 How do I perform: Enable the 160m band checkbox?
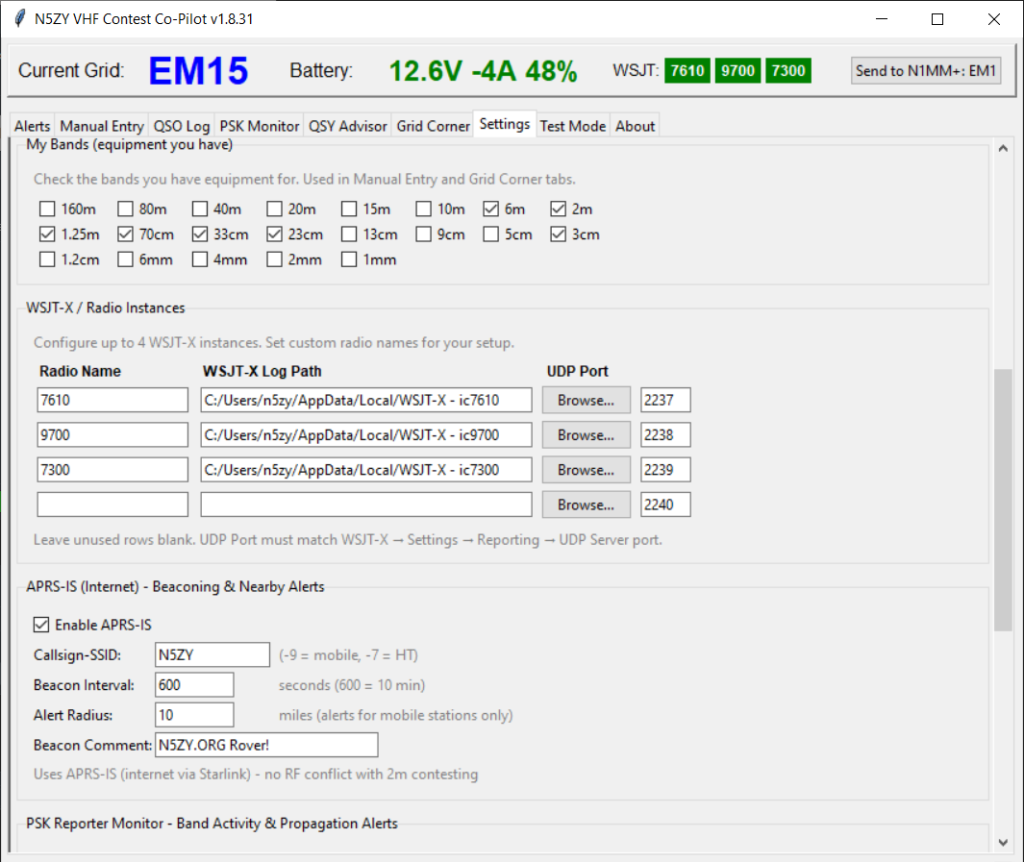pos(47,210)
